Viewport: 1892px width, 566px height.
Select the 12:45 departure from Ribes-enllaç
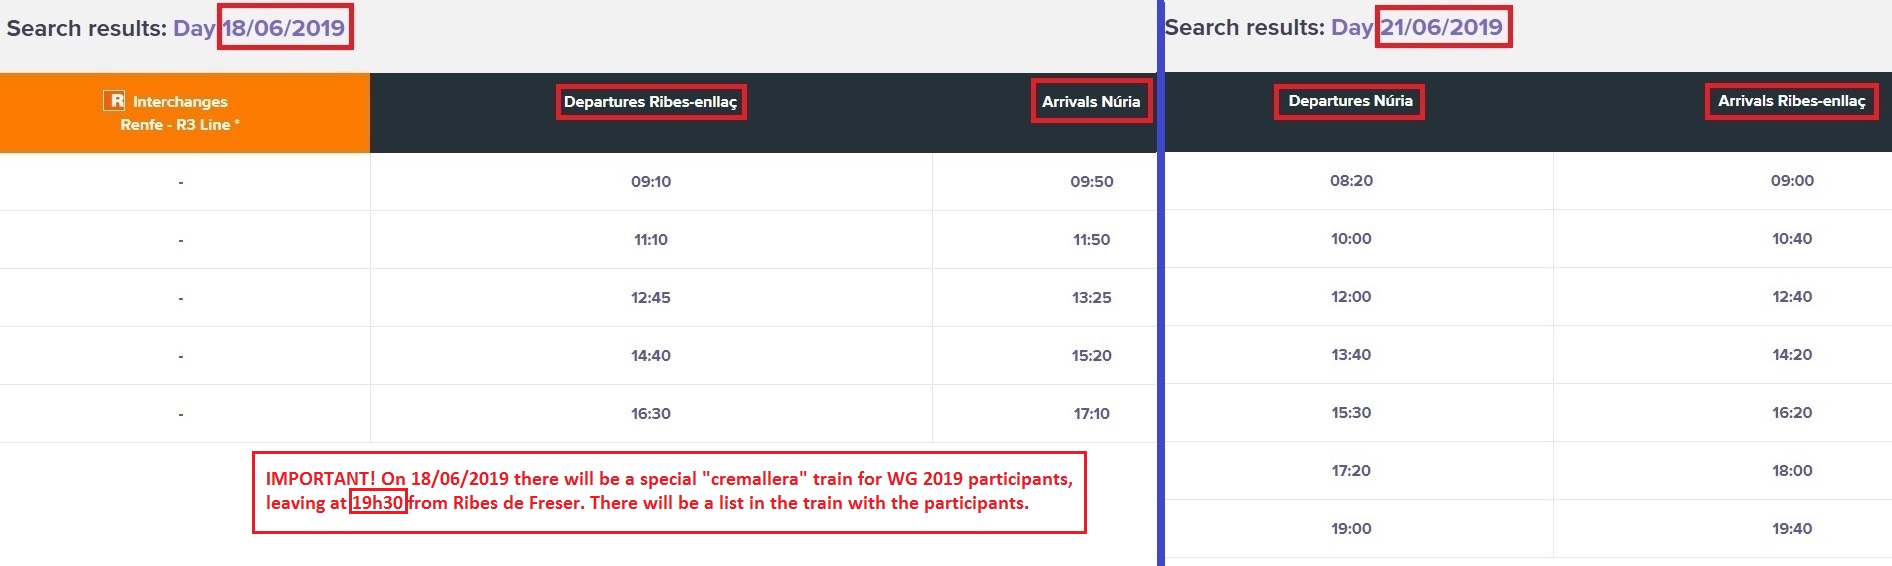(651, 298)
